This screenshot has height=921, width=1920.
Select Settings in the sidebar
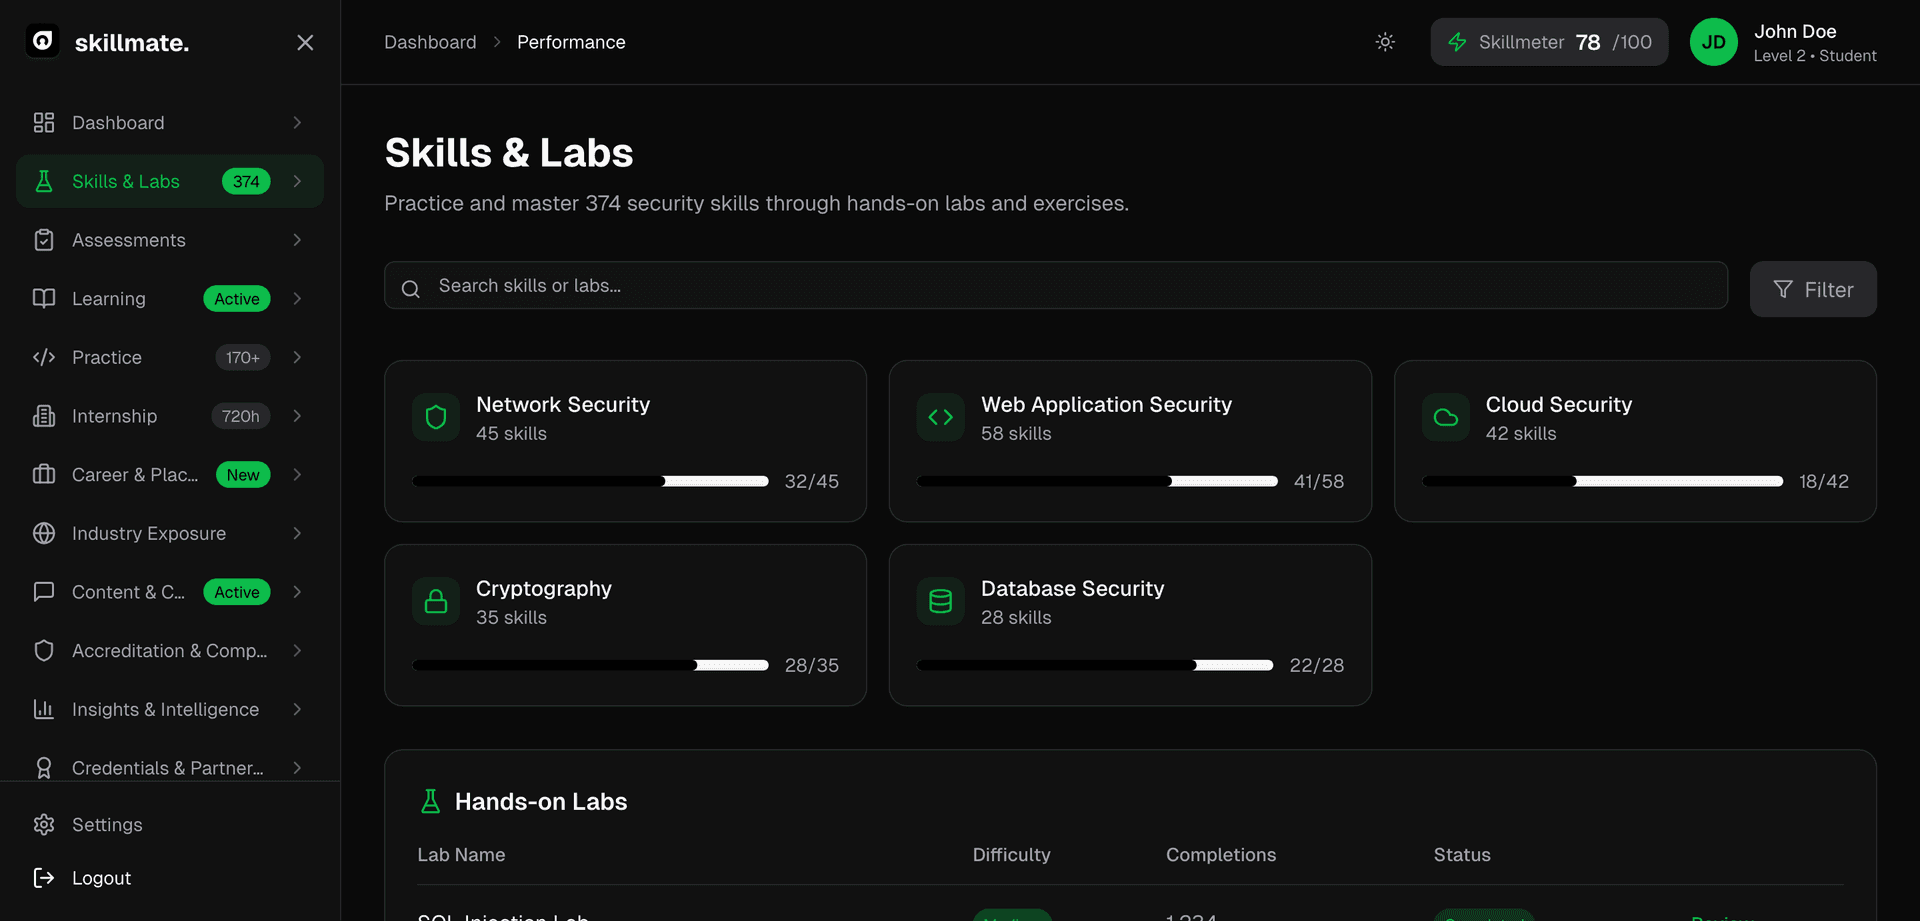[x=170, y=825]
